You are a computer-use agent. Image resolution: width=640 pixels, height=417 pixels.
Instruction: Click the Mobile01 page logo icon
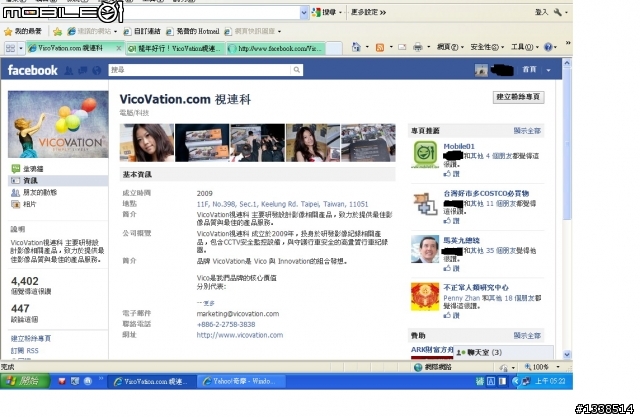point(425,154)
